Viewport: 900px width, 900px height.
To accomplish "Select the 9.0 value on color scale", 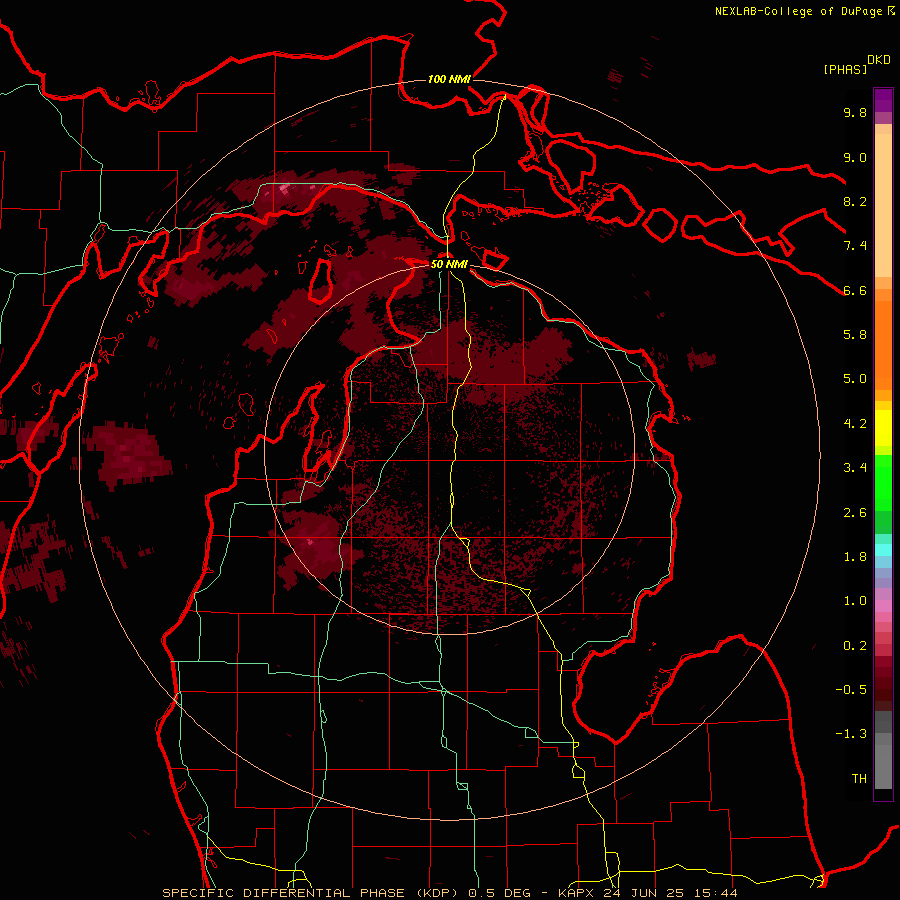I will (x=855, y=157).
